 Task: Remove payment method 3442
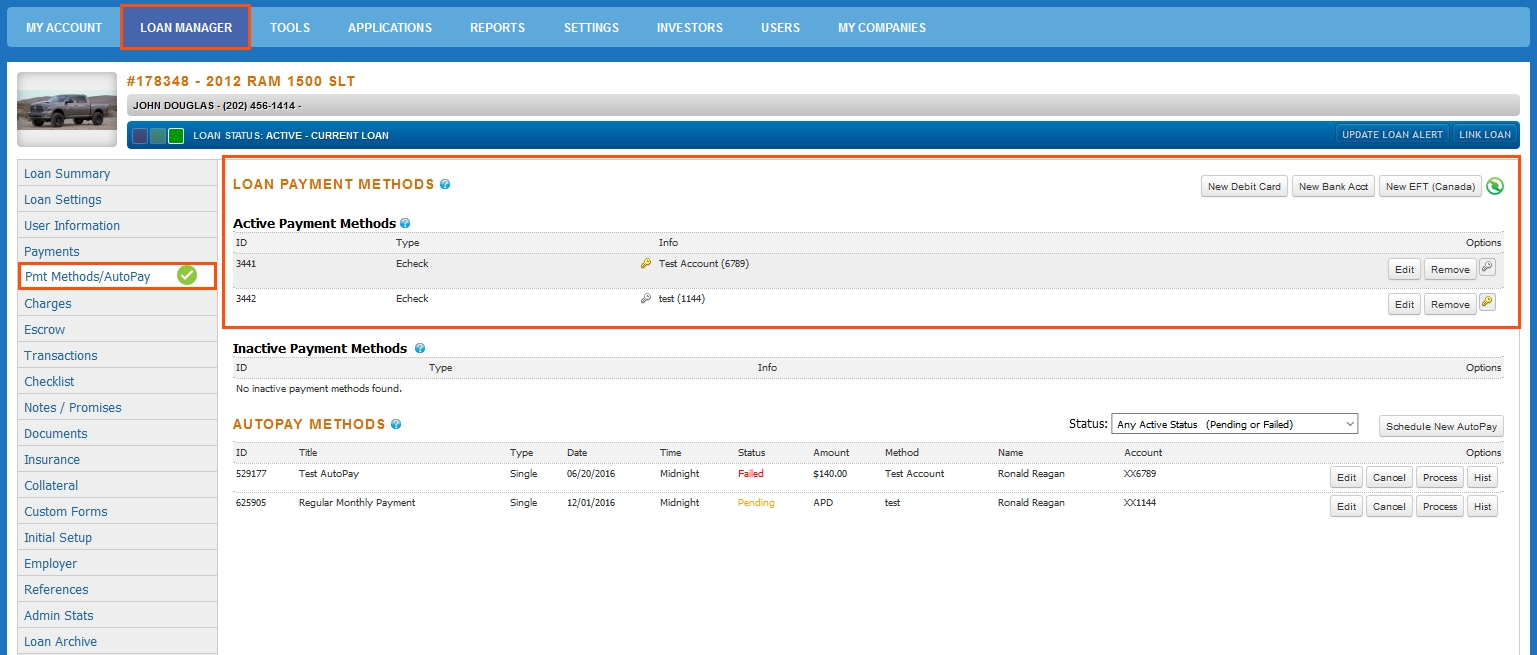click(1450, 304)
